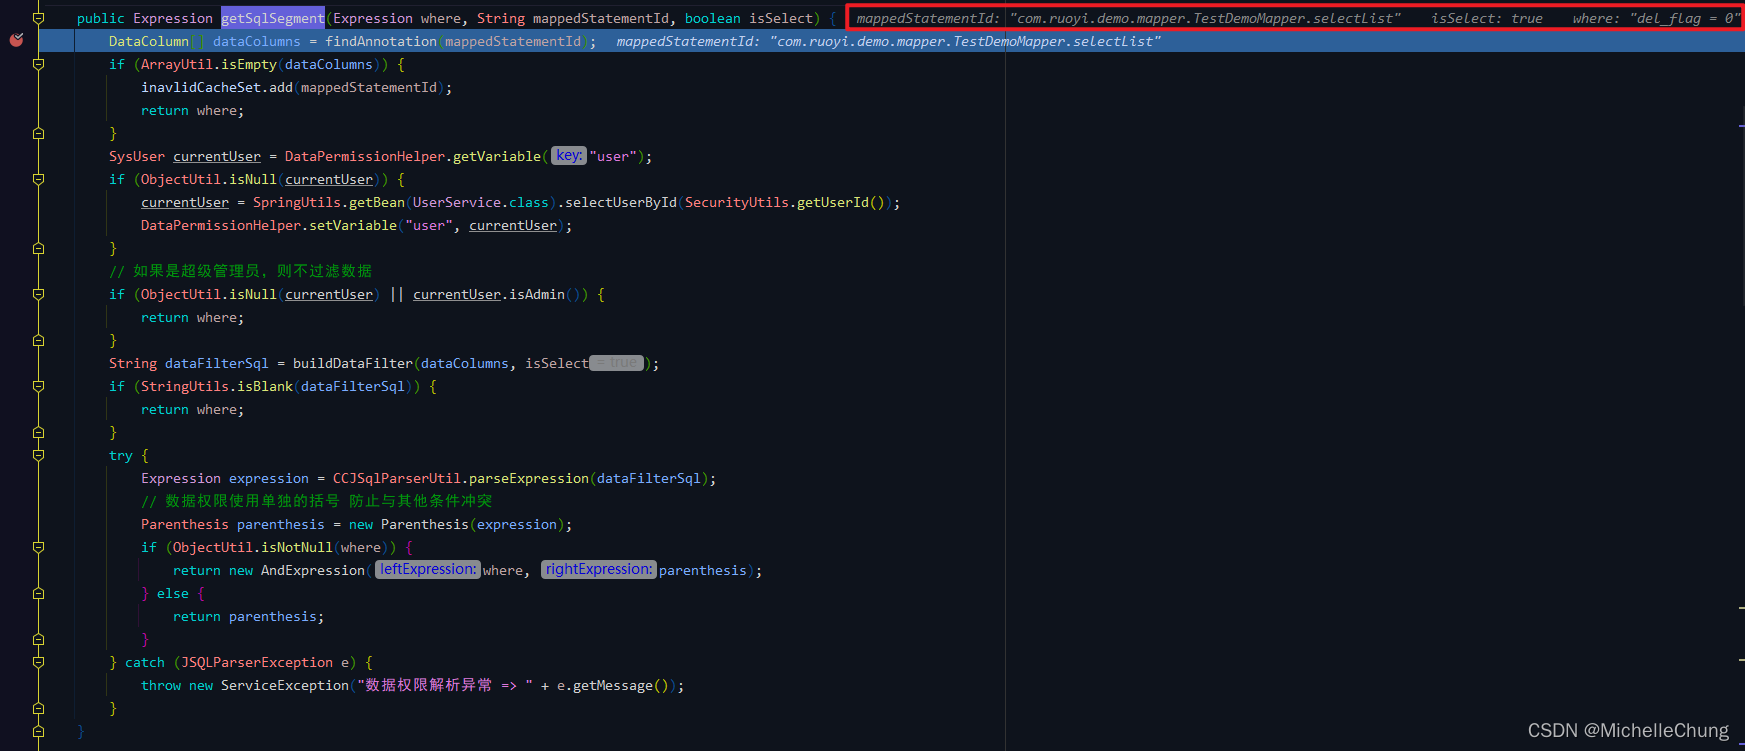Fold the if currentUser.isAdmin block
Screen dimensions: 1745x751
tap(38, 294)
